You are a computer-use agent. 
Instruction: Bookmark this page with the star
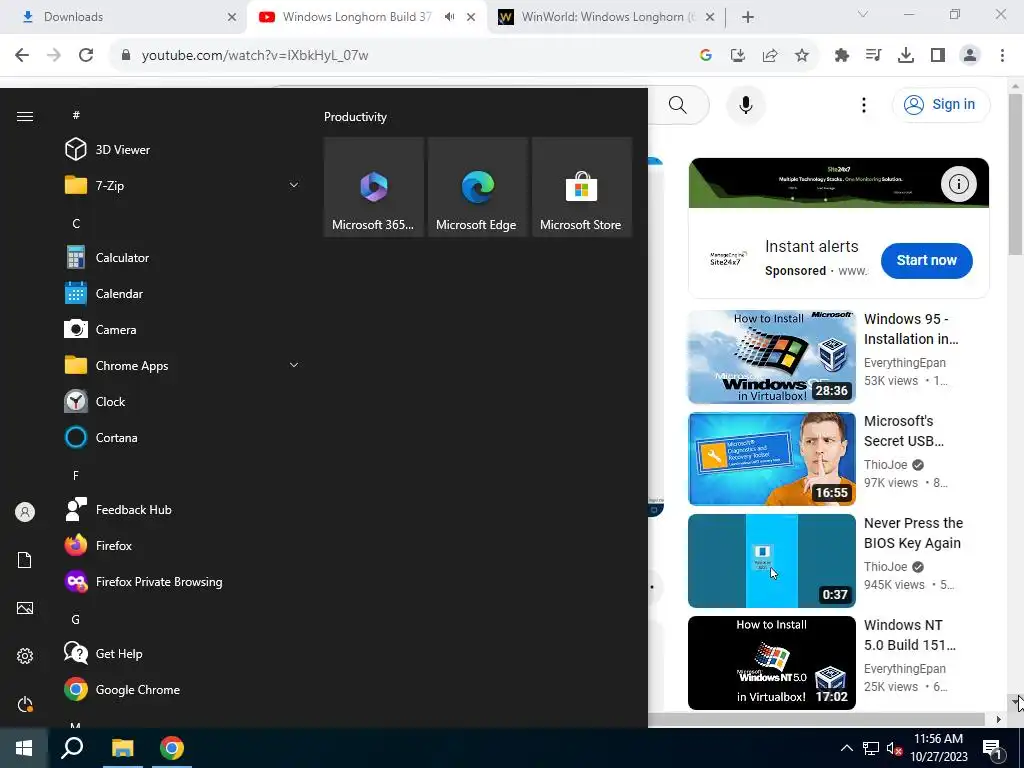click(x=802, y=56)
